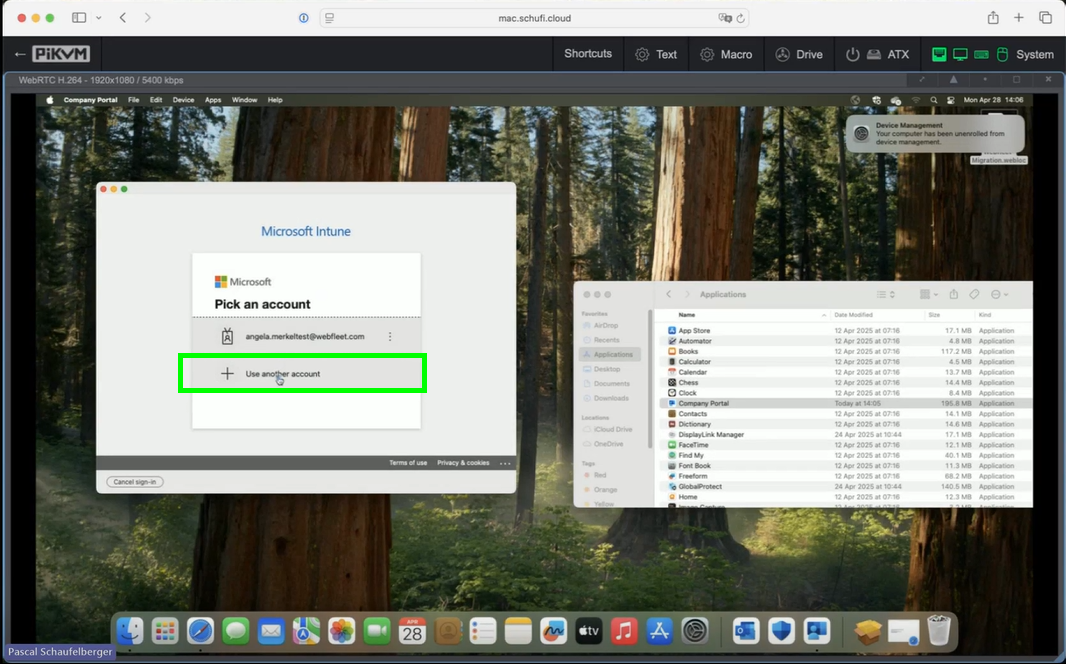Open the PiKVM Shortcuts menu
The height and width of the screenshot is (664, 1066).
coord(588,54)
